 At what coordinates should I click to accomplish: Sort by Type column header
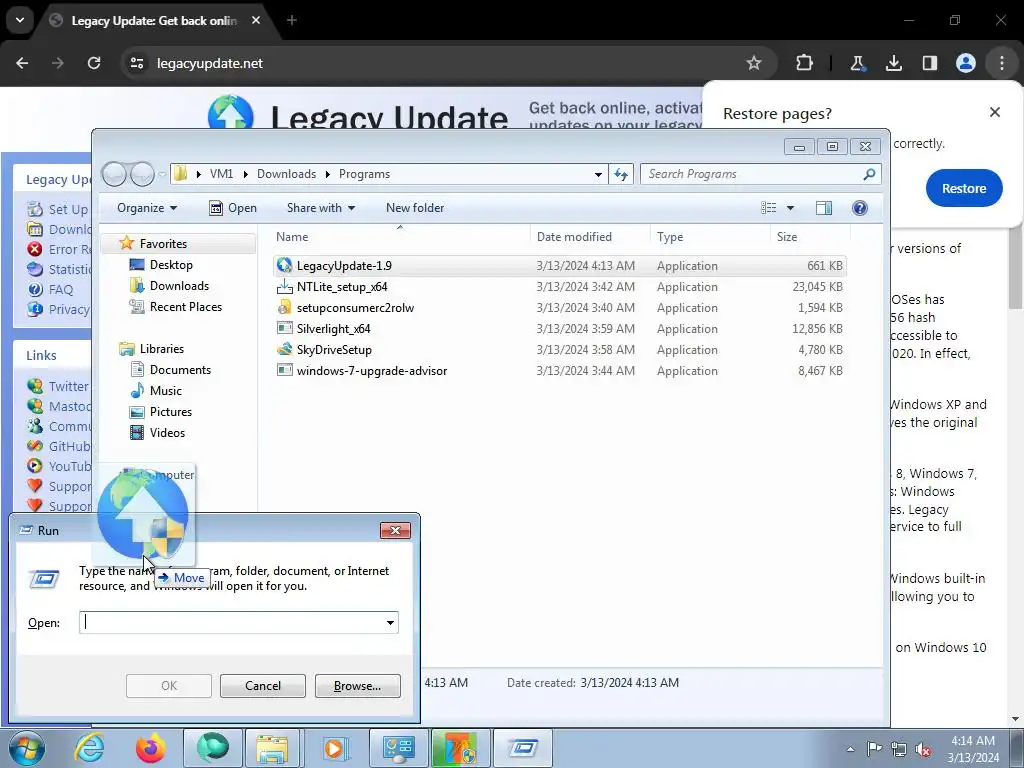pos(711,236)
